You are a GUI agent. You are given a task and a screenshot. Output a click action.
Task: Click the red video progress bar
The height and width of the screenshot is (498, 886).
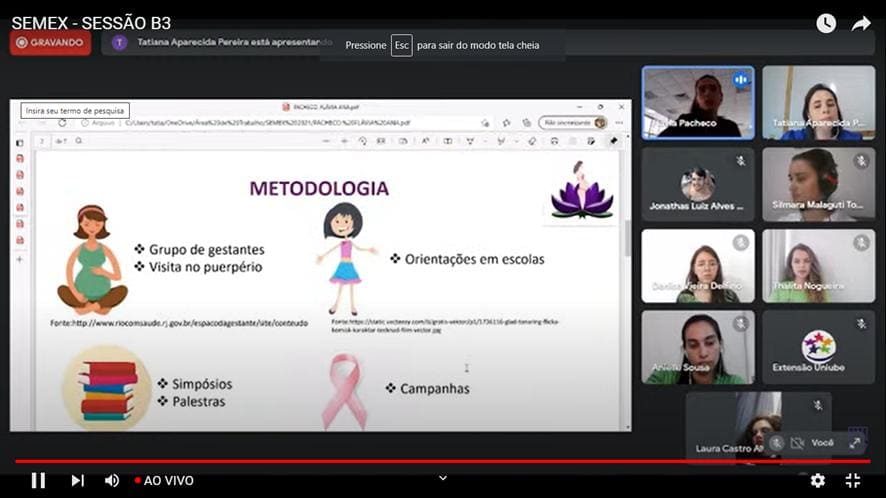point(443,461)
